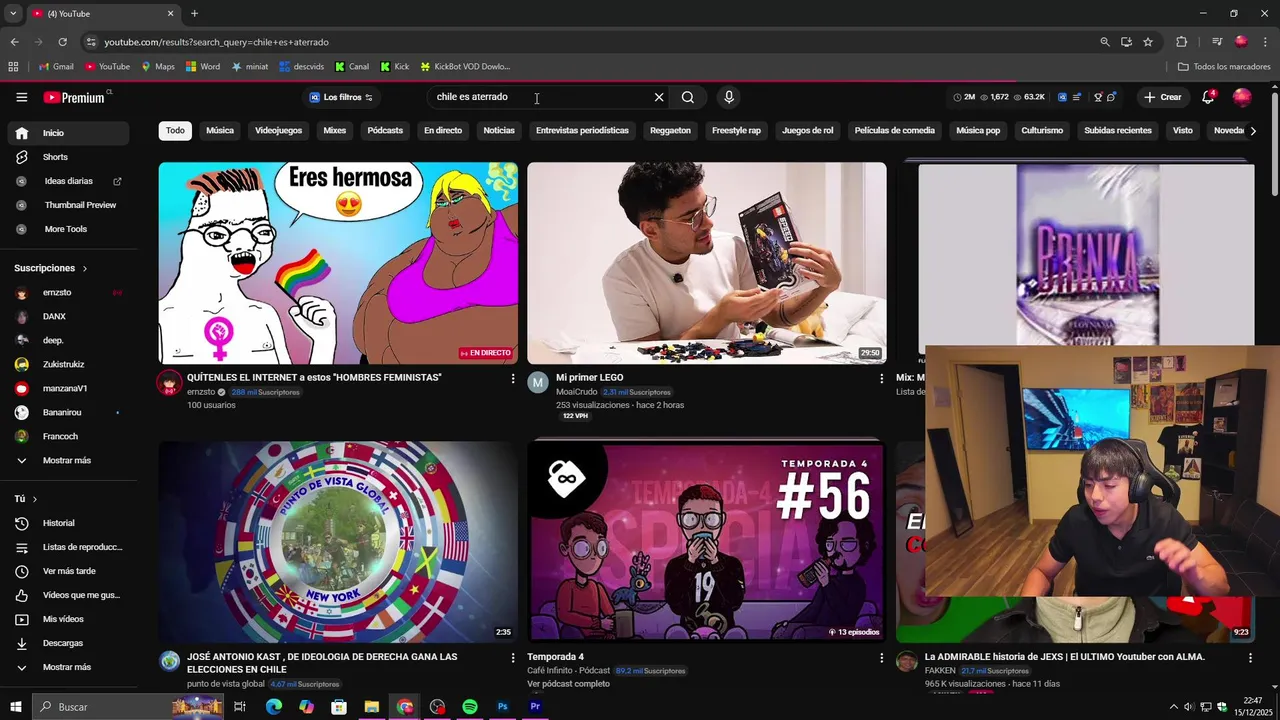Open More Tools in sidebar
This screenshot has width=1280, height=720.
68,229
